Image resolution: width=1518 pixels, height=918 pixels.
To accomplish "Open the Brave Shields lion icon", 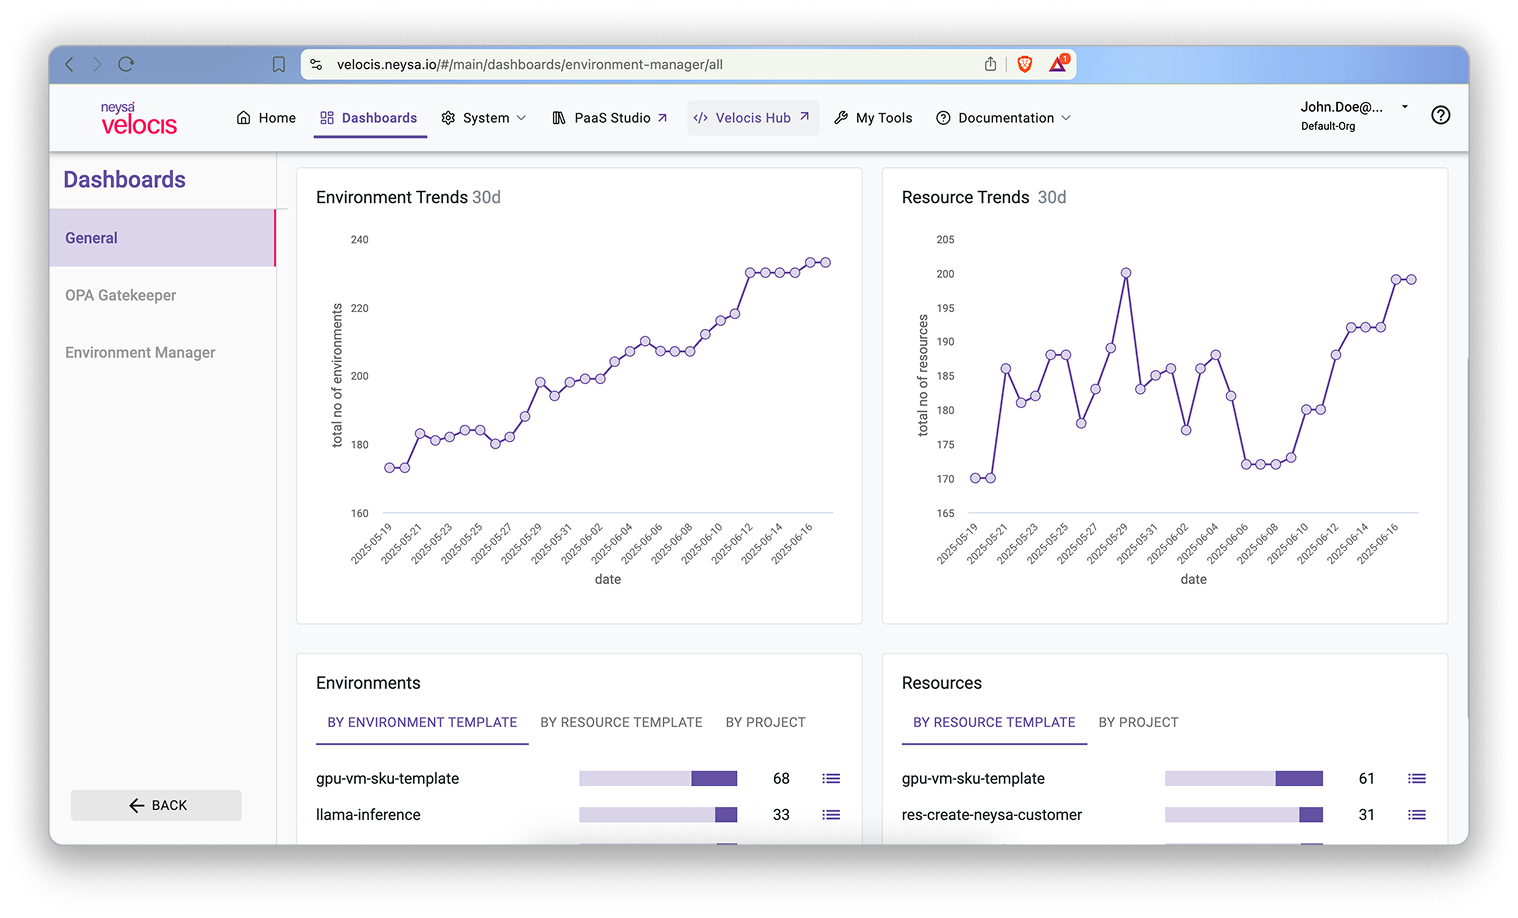I will (x=1024, y=64).
